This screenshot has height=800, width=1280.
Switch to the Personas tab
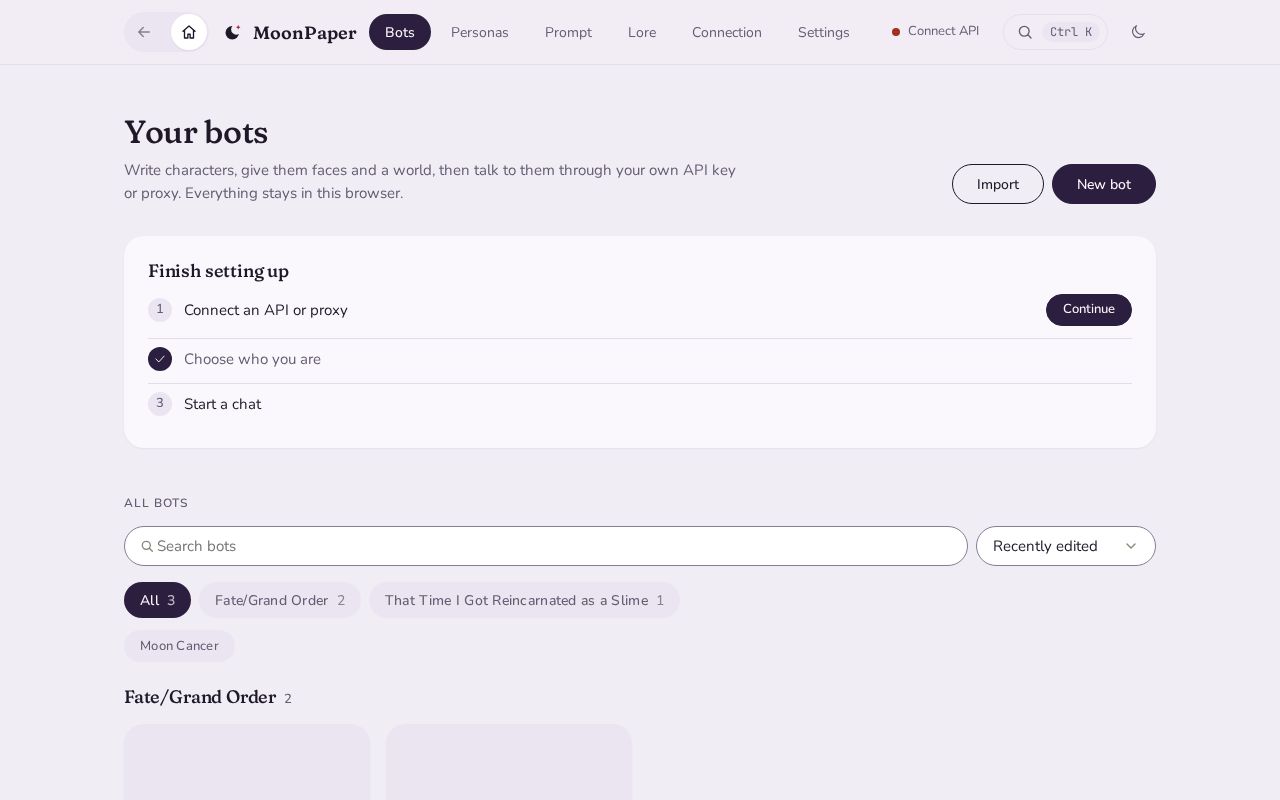click(x=480, y=32)
